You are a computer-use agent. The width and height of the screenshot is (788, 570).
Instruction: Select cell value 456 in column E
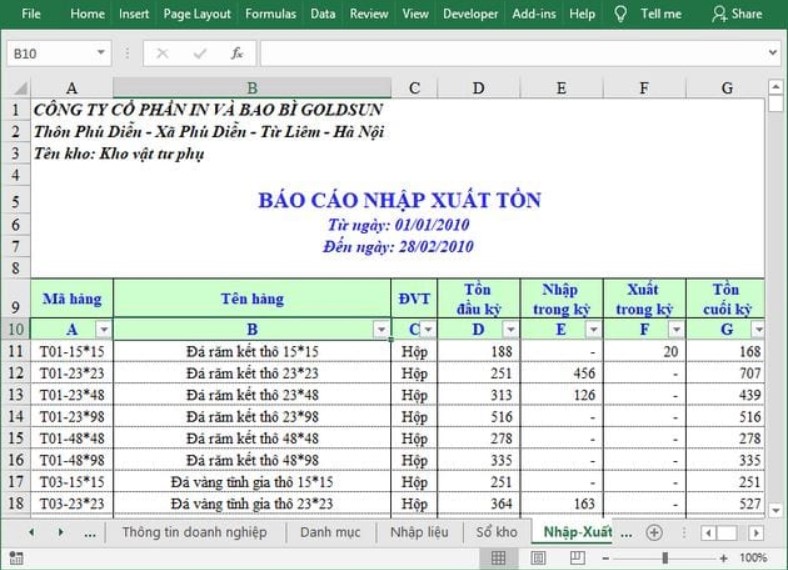[561, 373]
